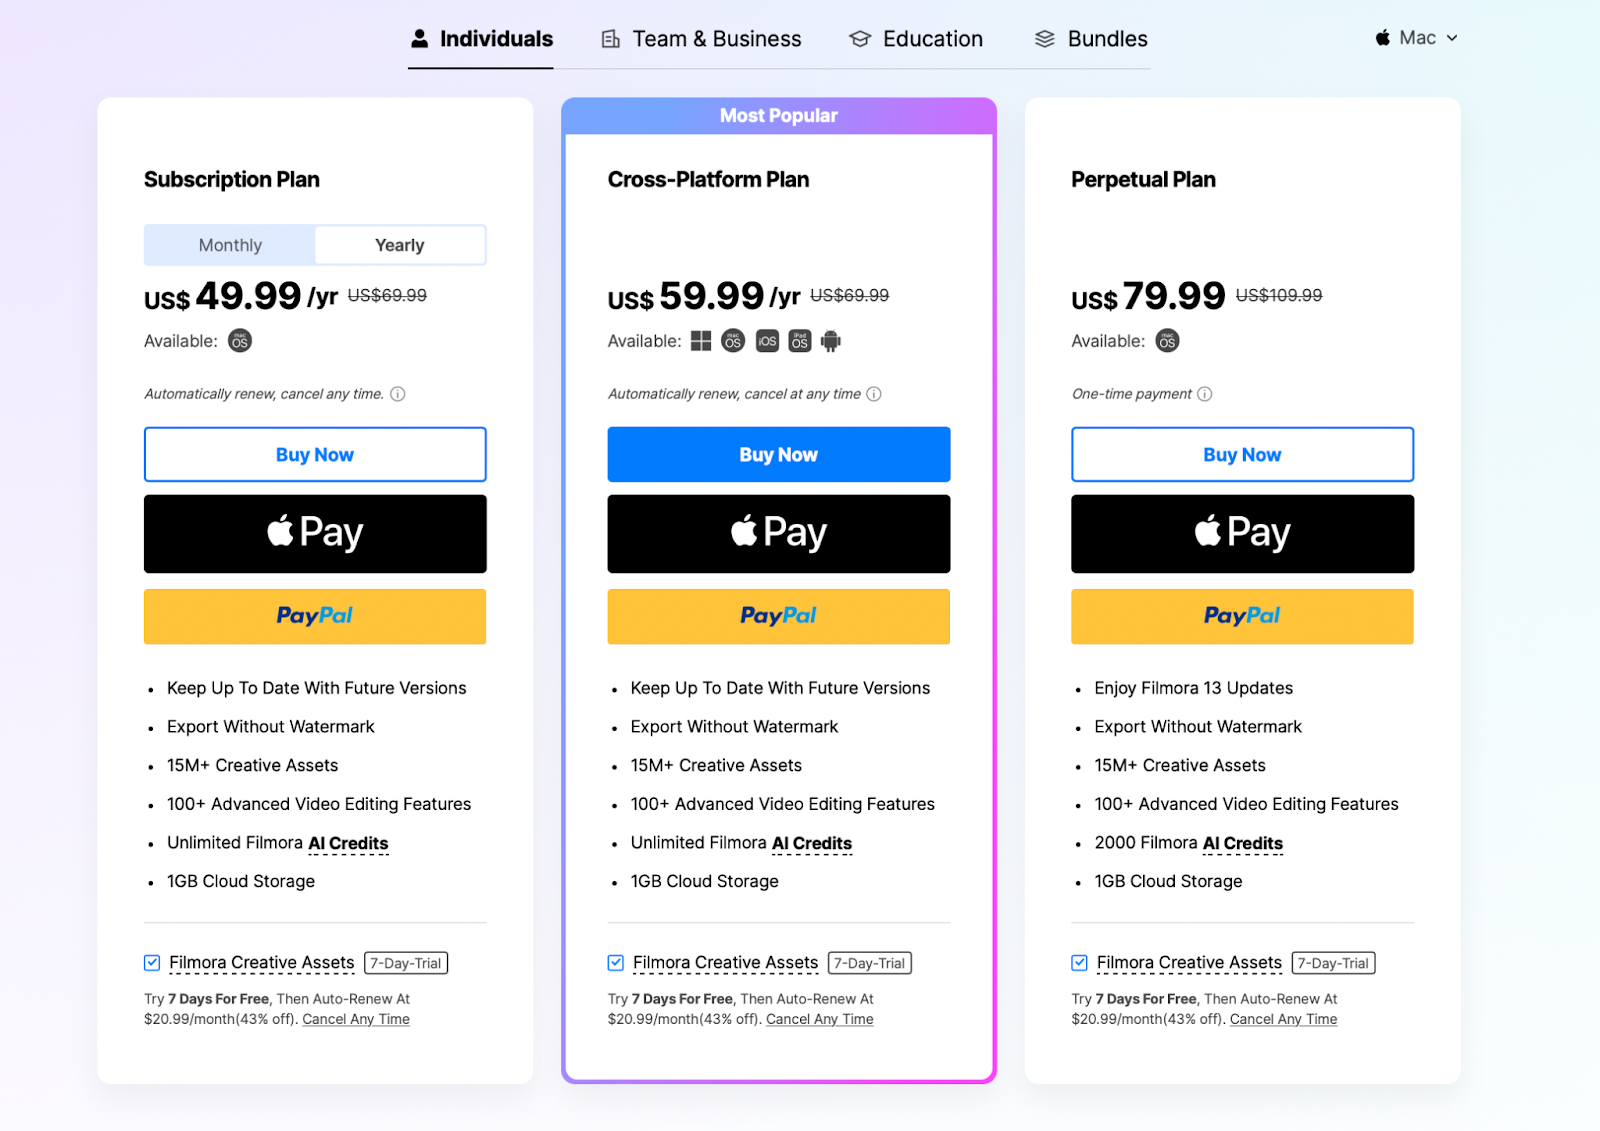
Task: Switch billing to Monthly
Action: (x=230, y=245)
